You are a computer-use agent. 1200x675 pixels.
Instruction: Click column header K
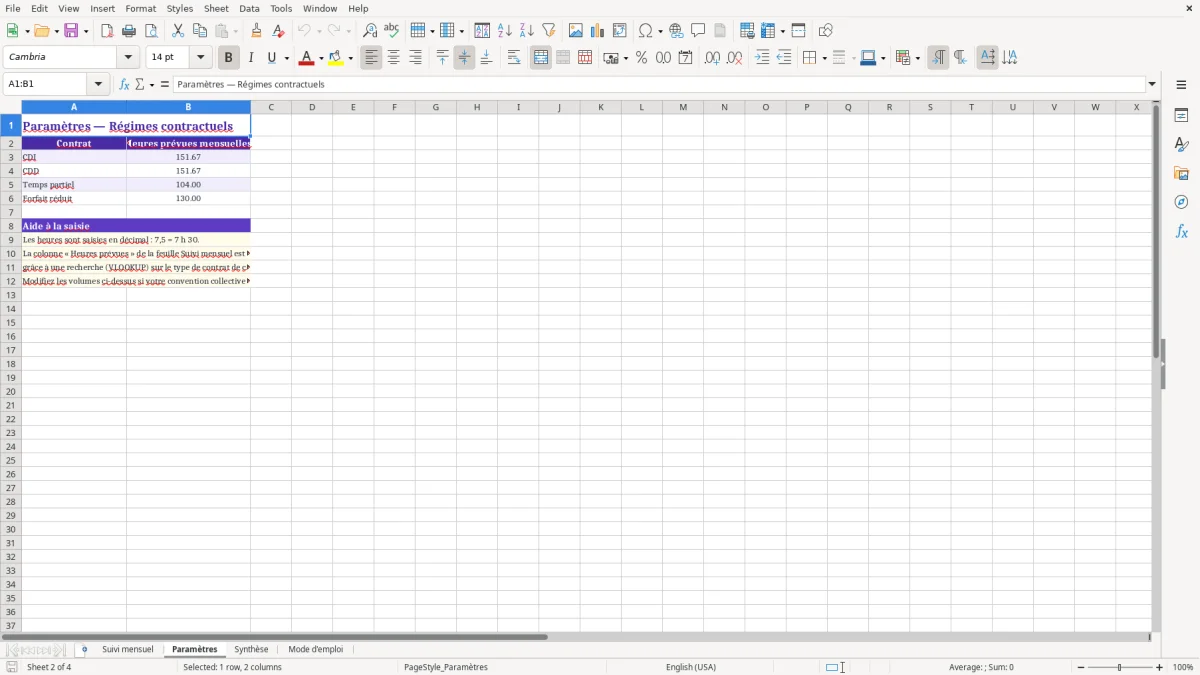(601, 107)
